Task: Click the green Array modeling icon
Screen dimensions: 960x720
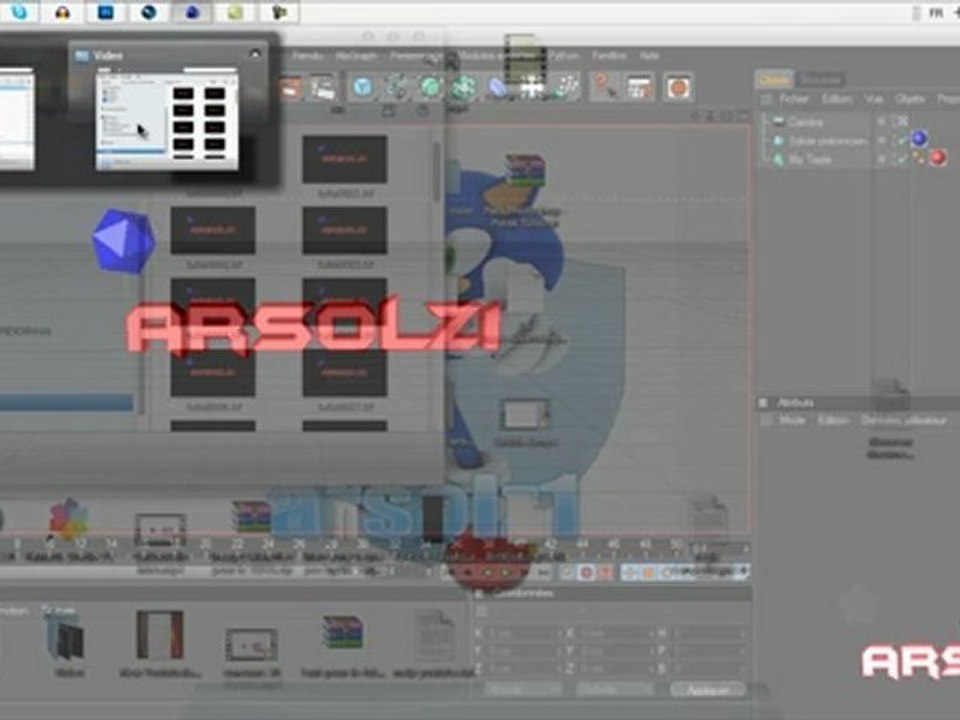Action: pyautogui.click(x=464, y=87)
